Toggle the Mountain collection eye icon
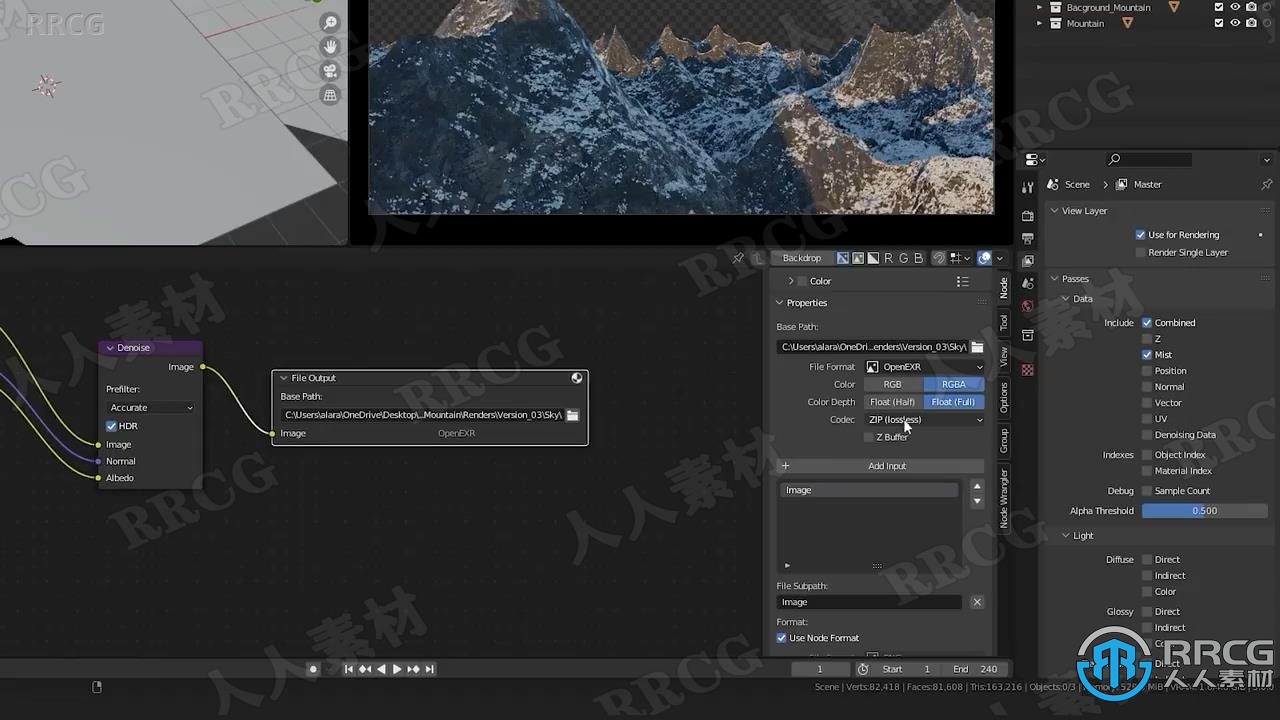1280x720 pixels. tap(1235, 23)
